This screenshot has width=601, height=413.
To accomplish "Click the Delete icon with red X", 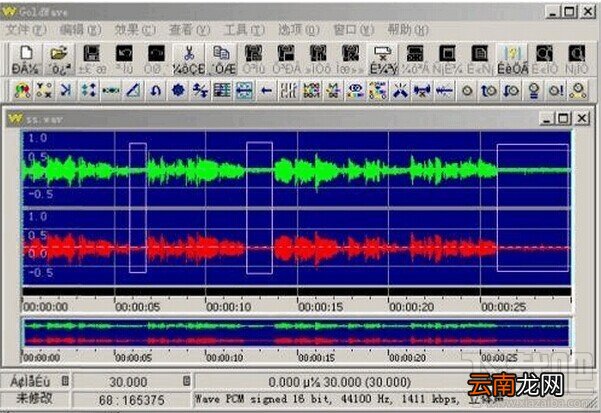I will point(383,59).
